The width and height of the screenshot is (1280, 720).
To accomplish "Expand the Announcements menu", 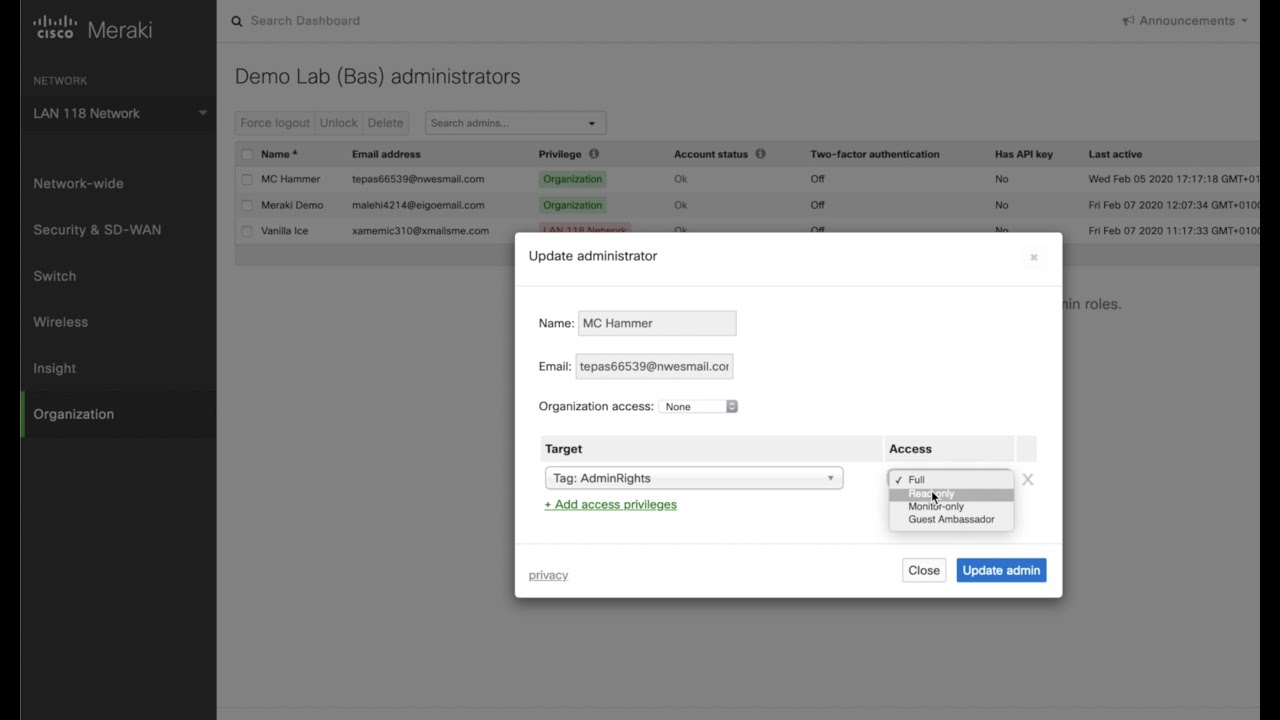I will click(x=1185, y=21).
